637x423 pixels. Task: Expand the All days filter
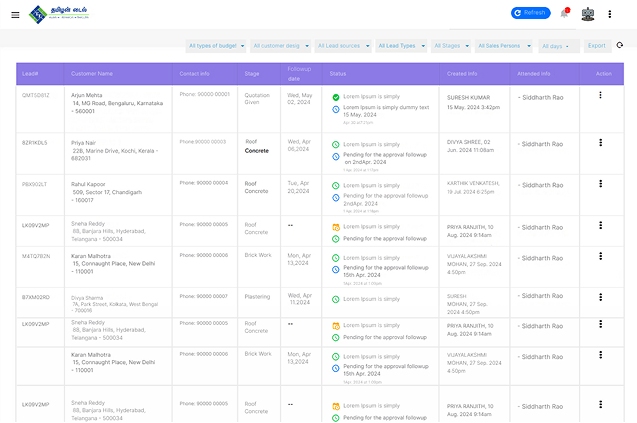558,46
